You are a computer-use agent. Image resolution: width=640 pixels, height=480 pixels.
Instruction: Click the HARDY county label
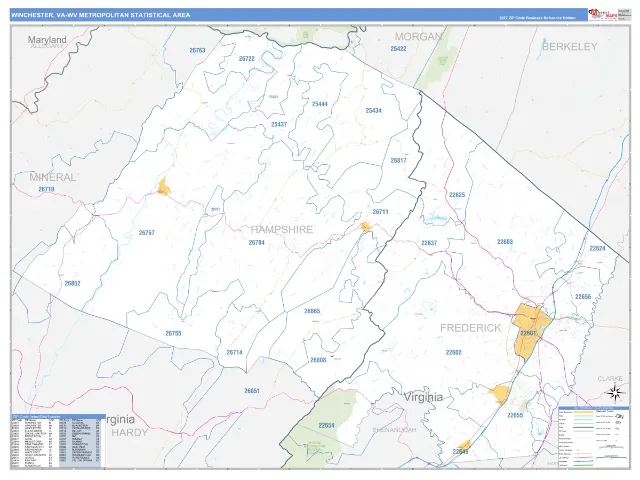[130, 432]
